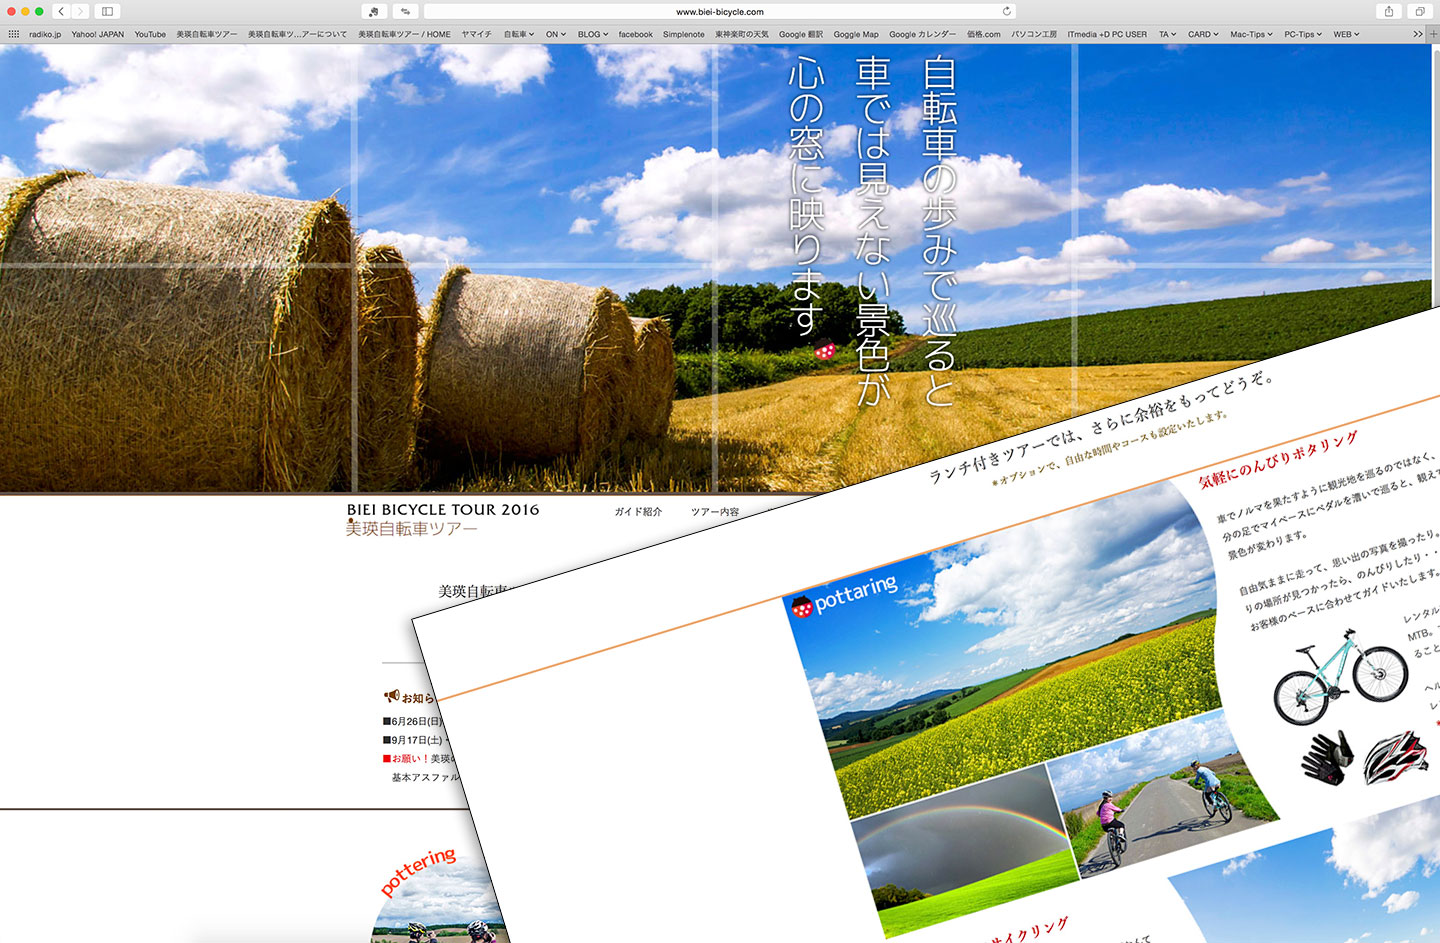Reload the page with the refresh icon
Viewport: 1440px width, 943px height.
pyautogui.click(x=1006, y=11)
